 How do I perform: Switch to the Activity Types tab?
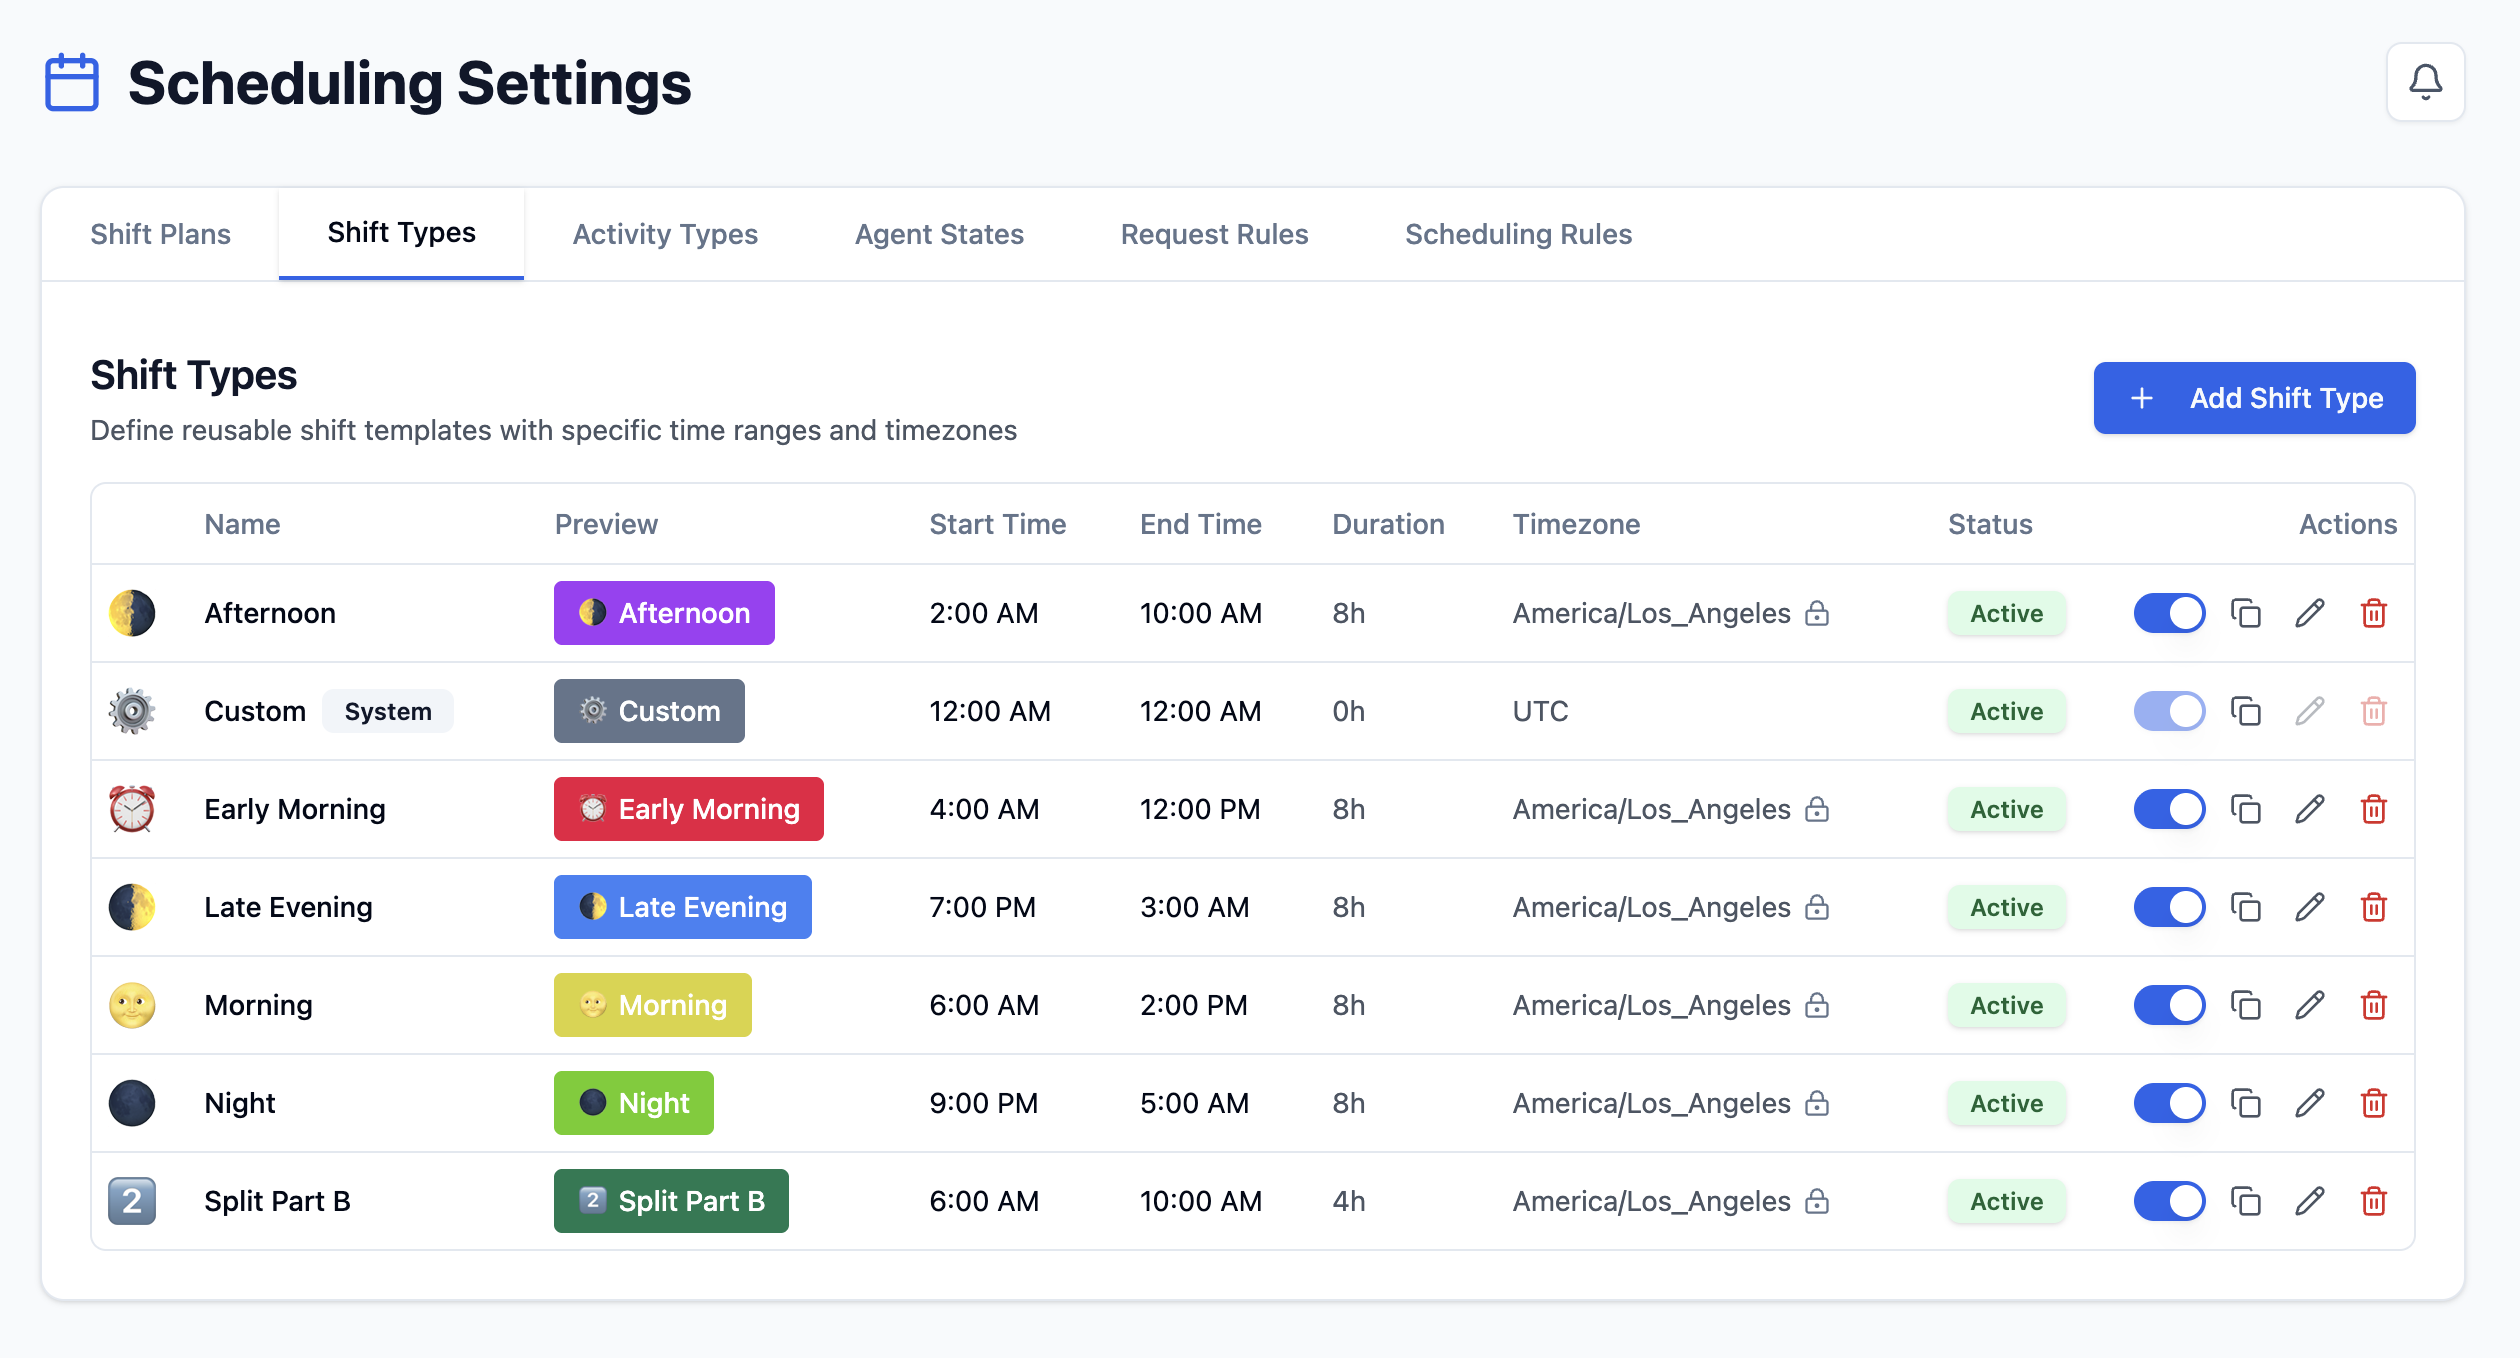[665, 234]
